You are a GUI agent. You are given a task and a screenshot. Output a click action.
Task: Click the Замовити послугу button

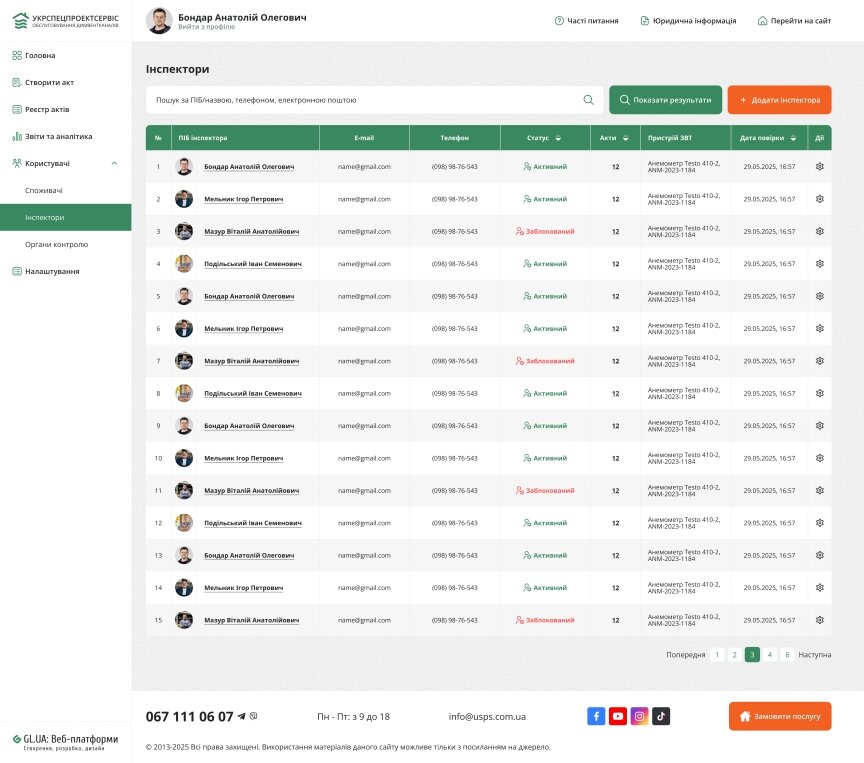(780, 716)
